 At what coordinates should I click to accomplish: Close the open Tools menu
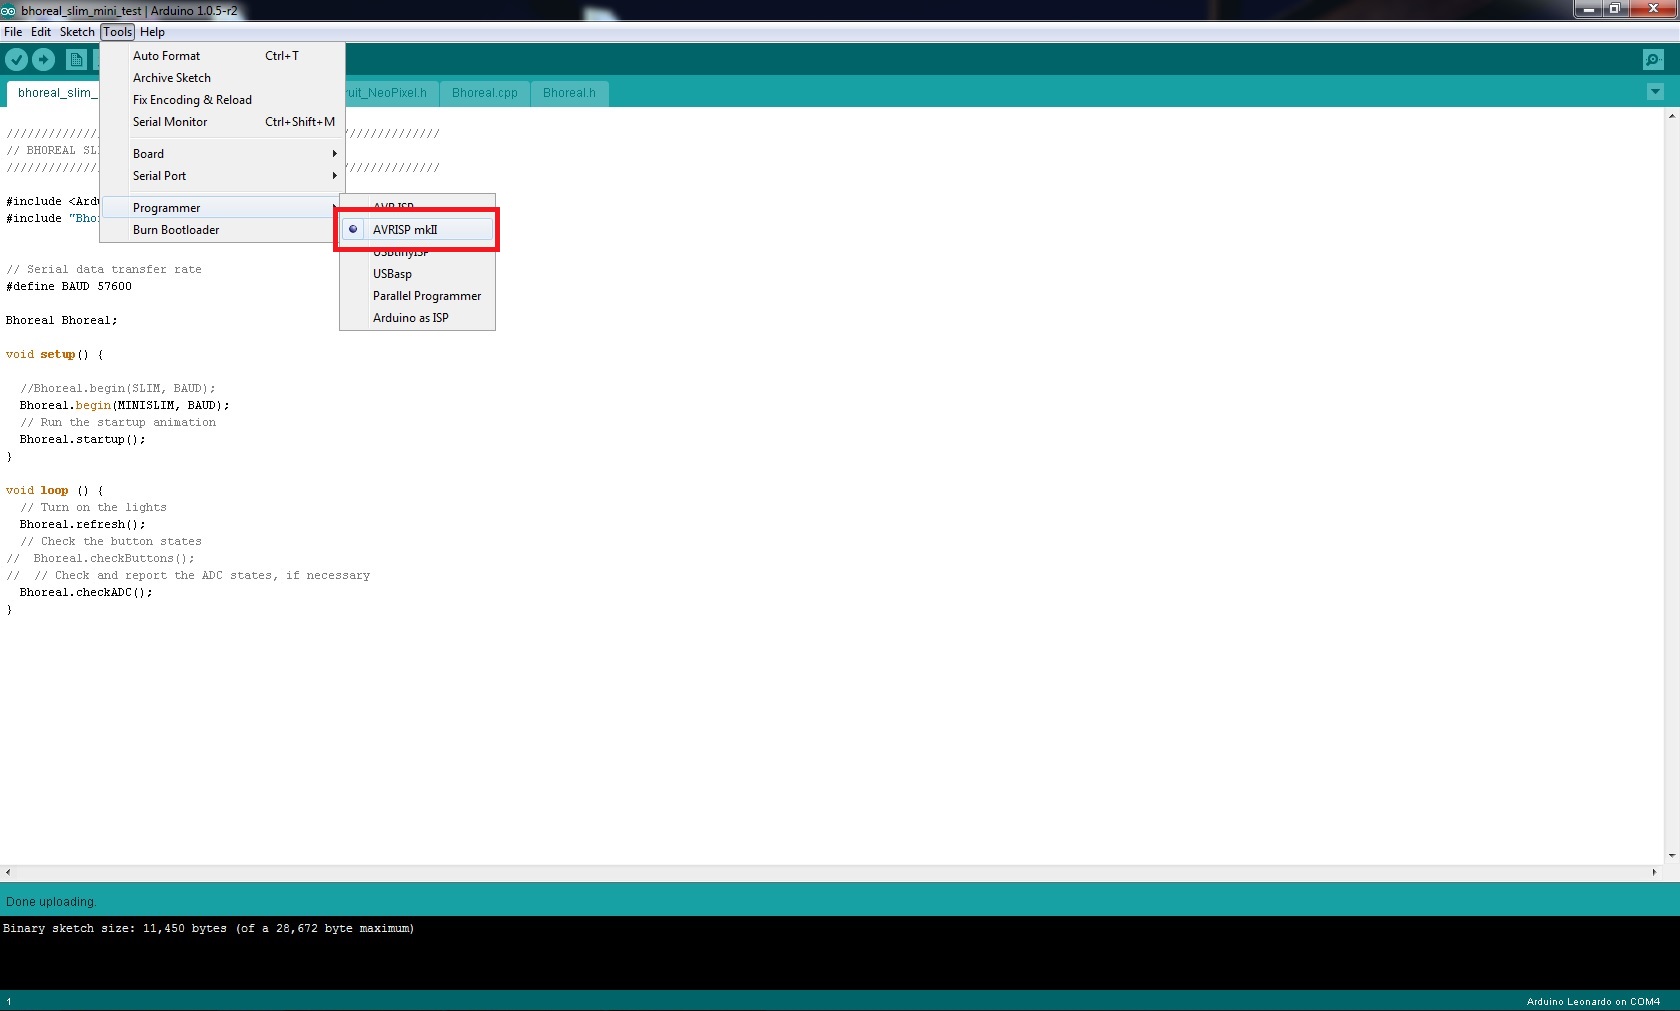click(x=117, y=32)
